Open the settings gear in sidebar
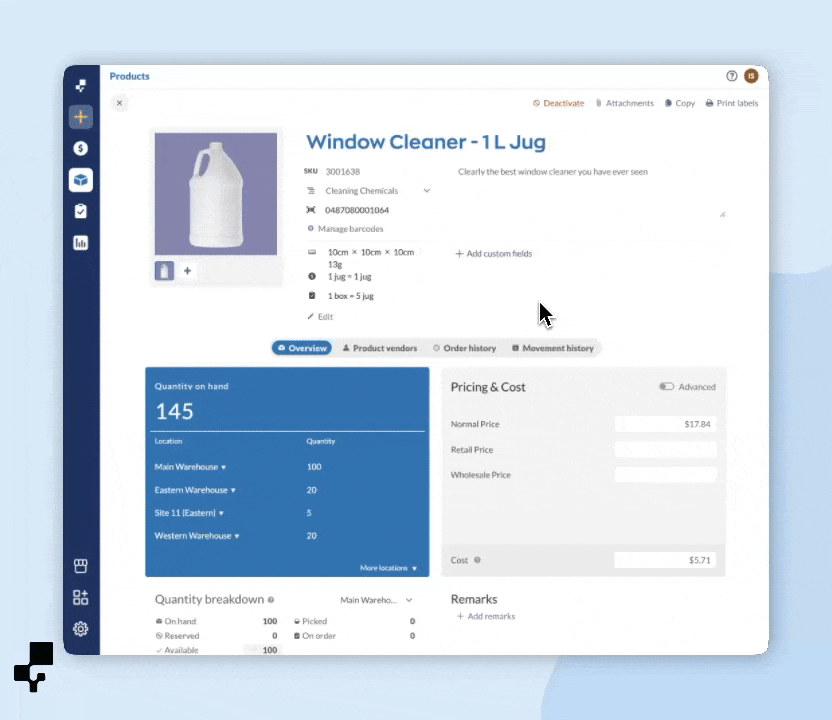 pyautogui.click(x=81, y=629)
